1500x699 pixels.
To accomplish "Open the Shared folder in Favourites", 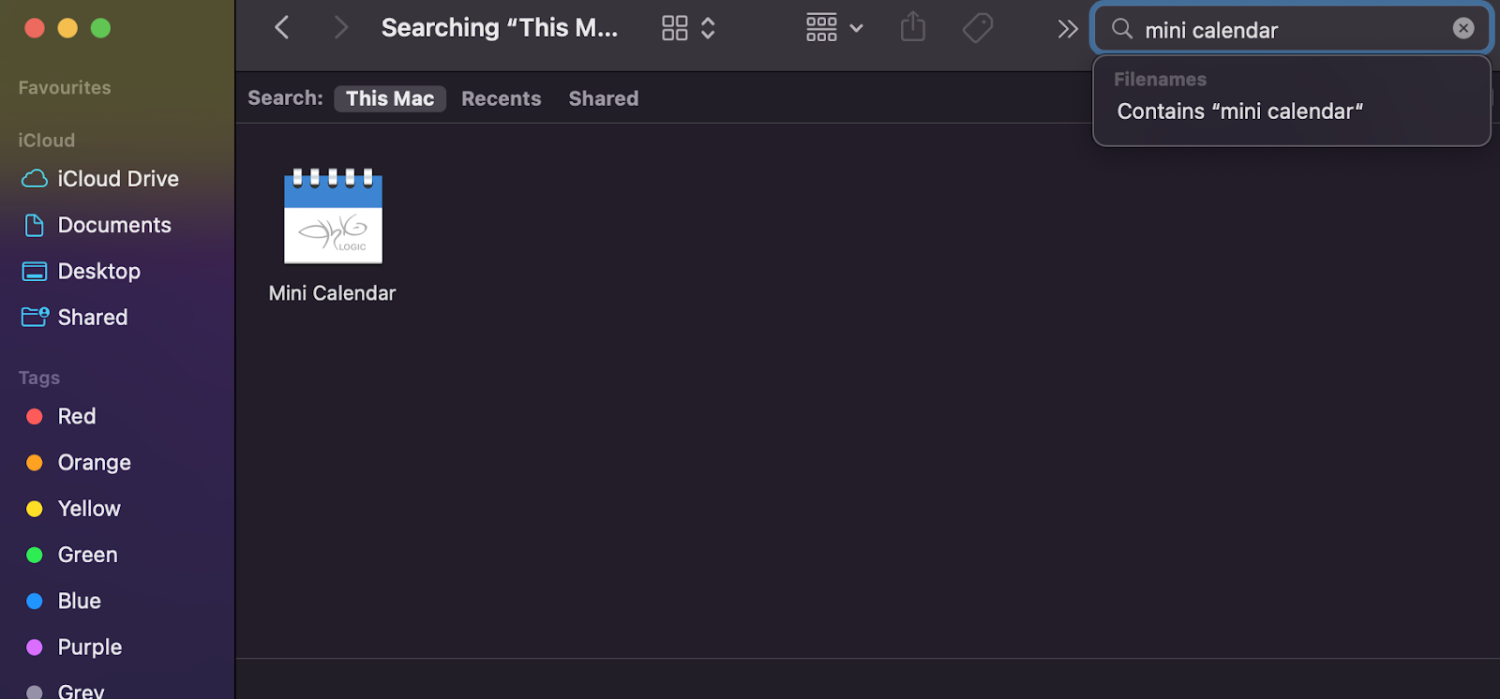I will point(94,316).
